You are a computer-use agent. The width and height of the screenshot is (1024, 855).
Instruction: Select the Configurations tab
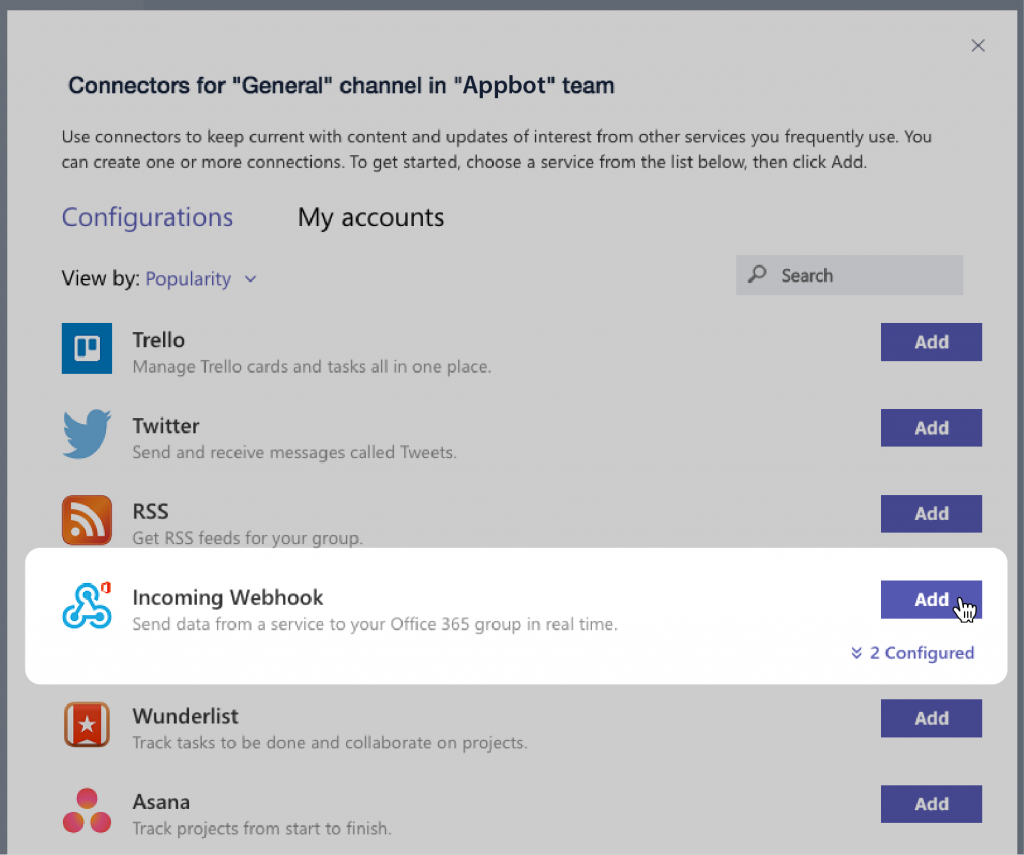coord(147,217)
